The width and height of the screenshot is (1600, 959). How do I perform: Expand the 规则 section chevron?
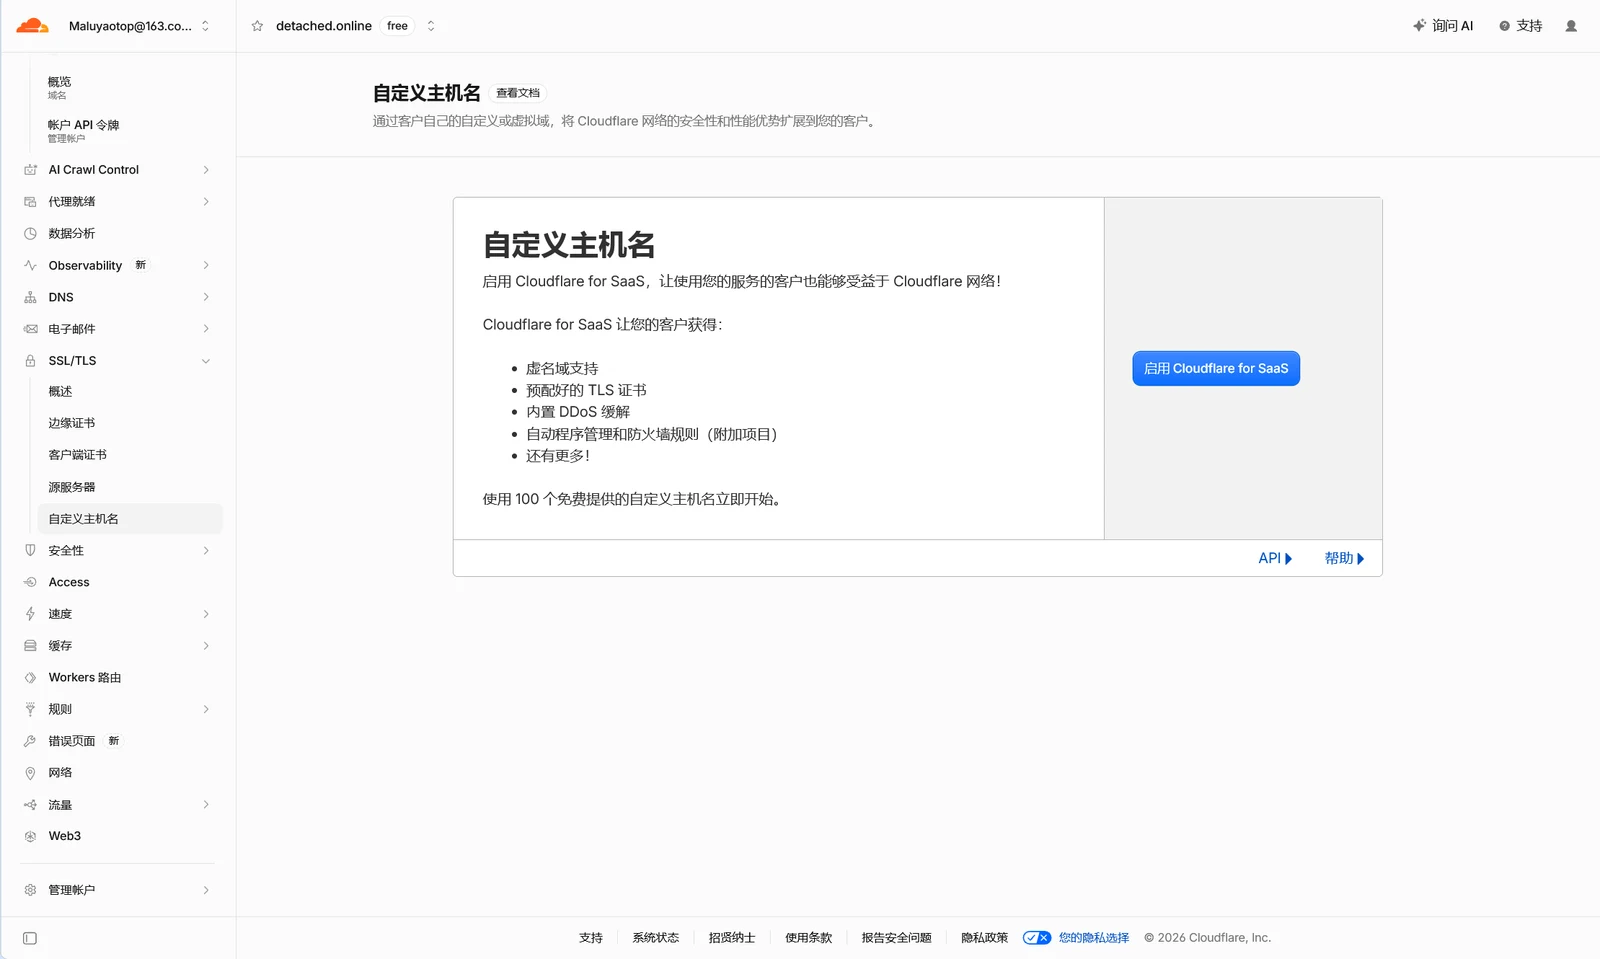206,709
